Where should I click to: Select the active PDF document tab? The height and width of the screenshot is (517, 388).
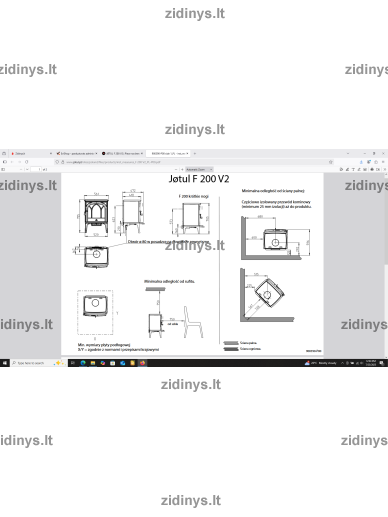coord(168,153)
